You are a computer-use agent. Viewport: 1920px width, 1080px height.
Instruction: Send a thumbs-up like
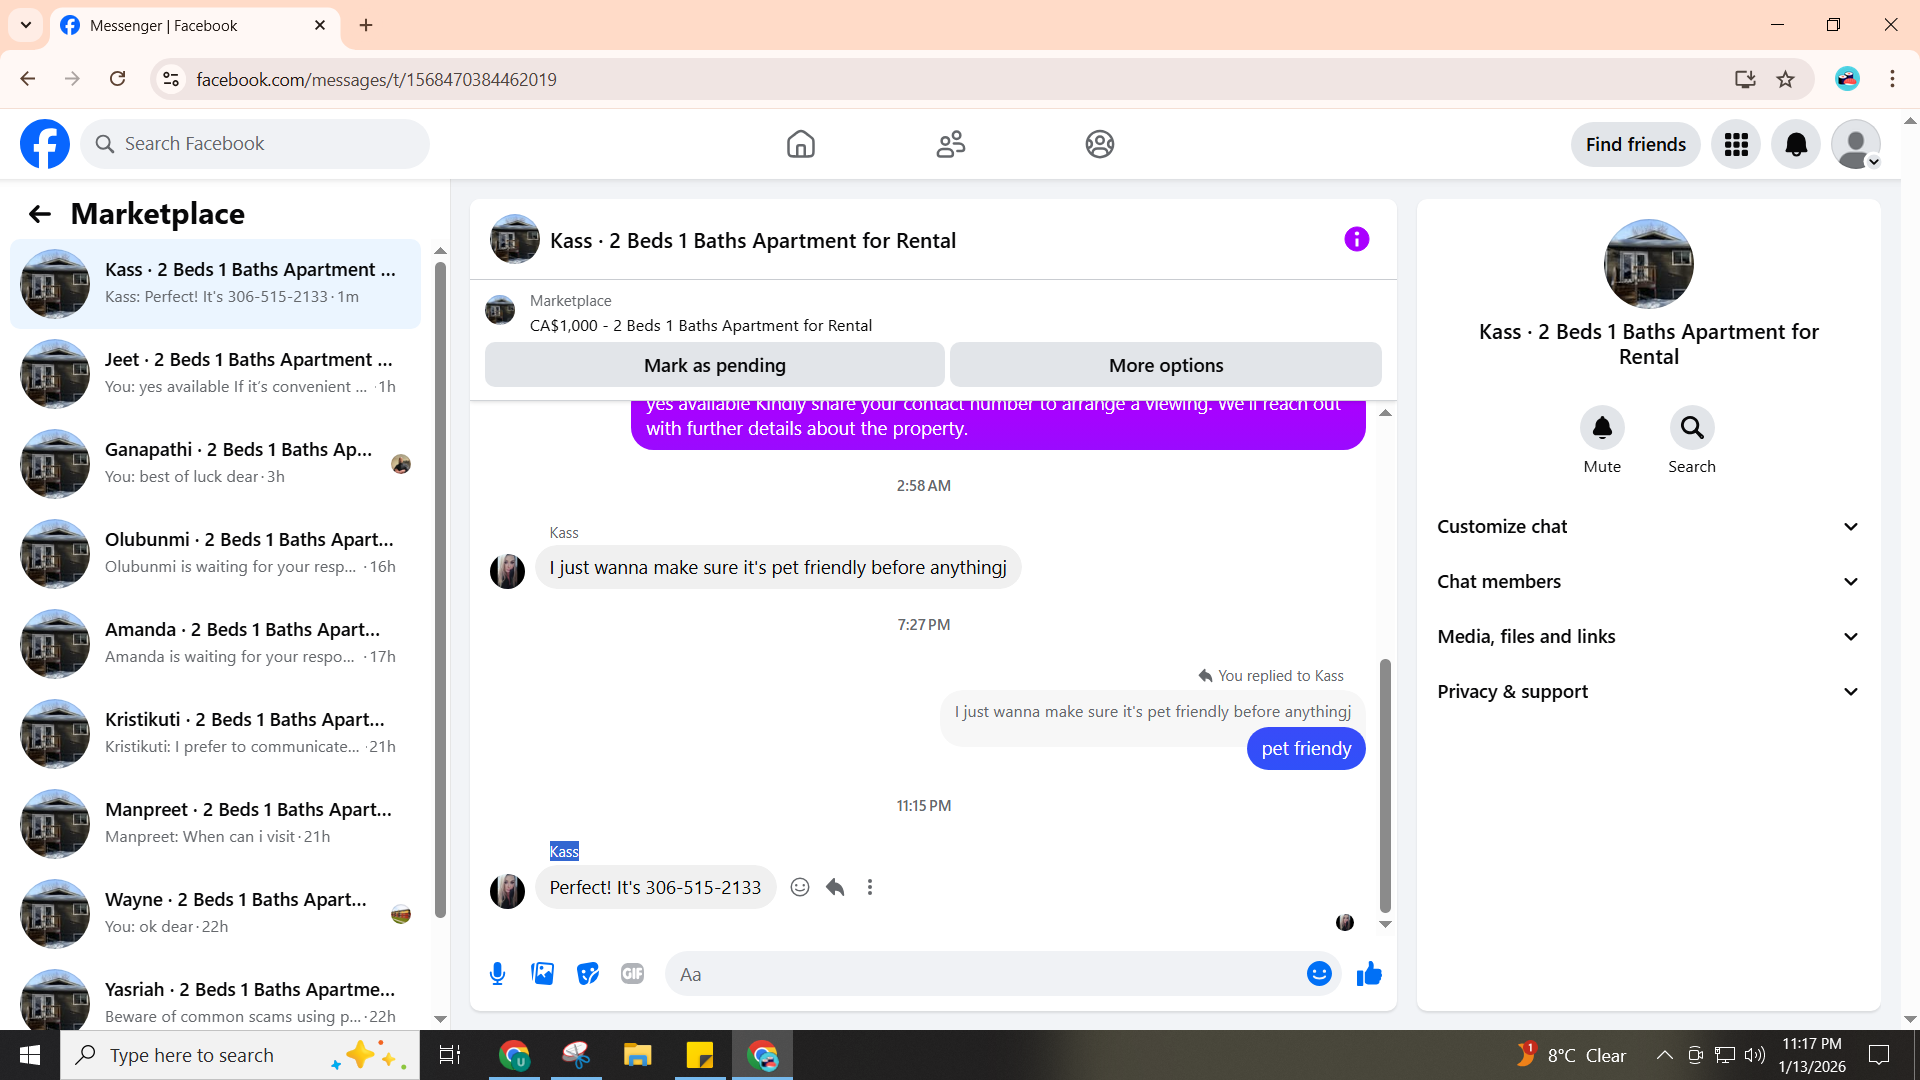(x=1369, y=974)
